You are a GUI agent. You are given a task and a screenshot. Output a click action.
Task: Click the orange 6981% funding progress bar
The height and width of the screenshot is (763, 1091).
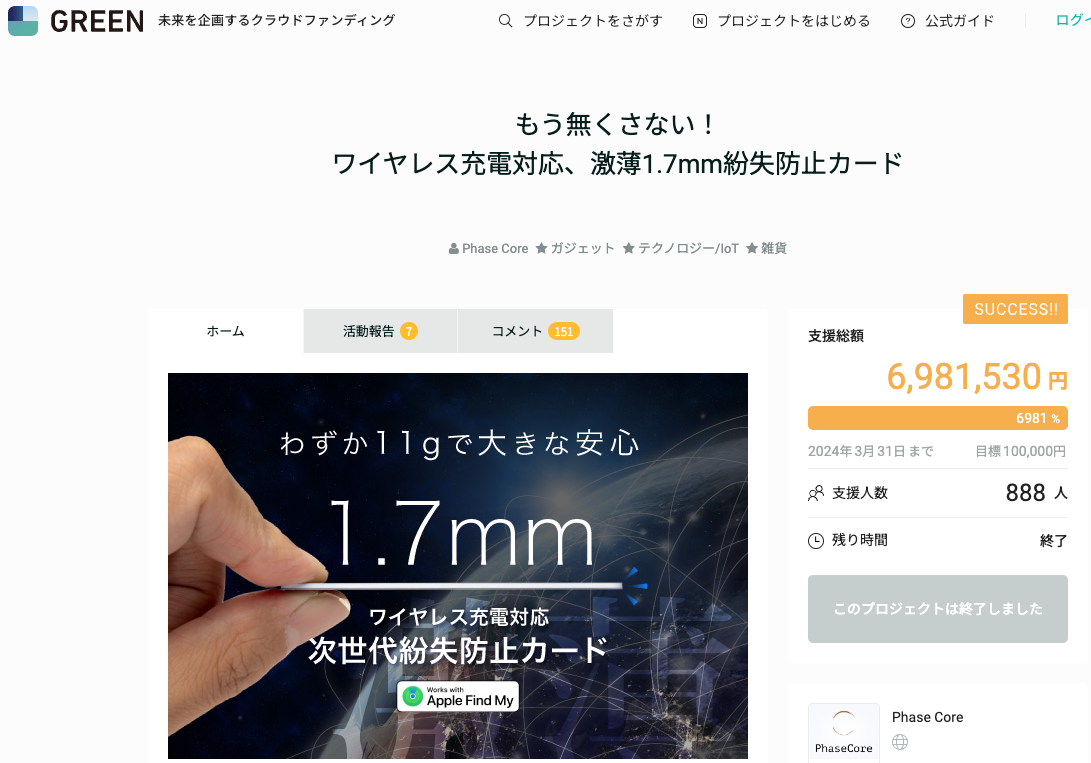click(x=937, y=418)
